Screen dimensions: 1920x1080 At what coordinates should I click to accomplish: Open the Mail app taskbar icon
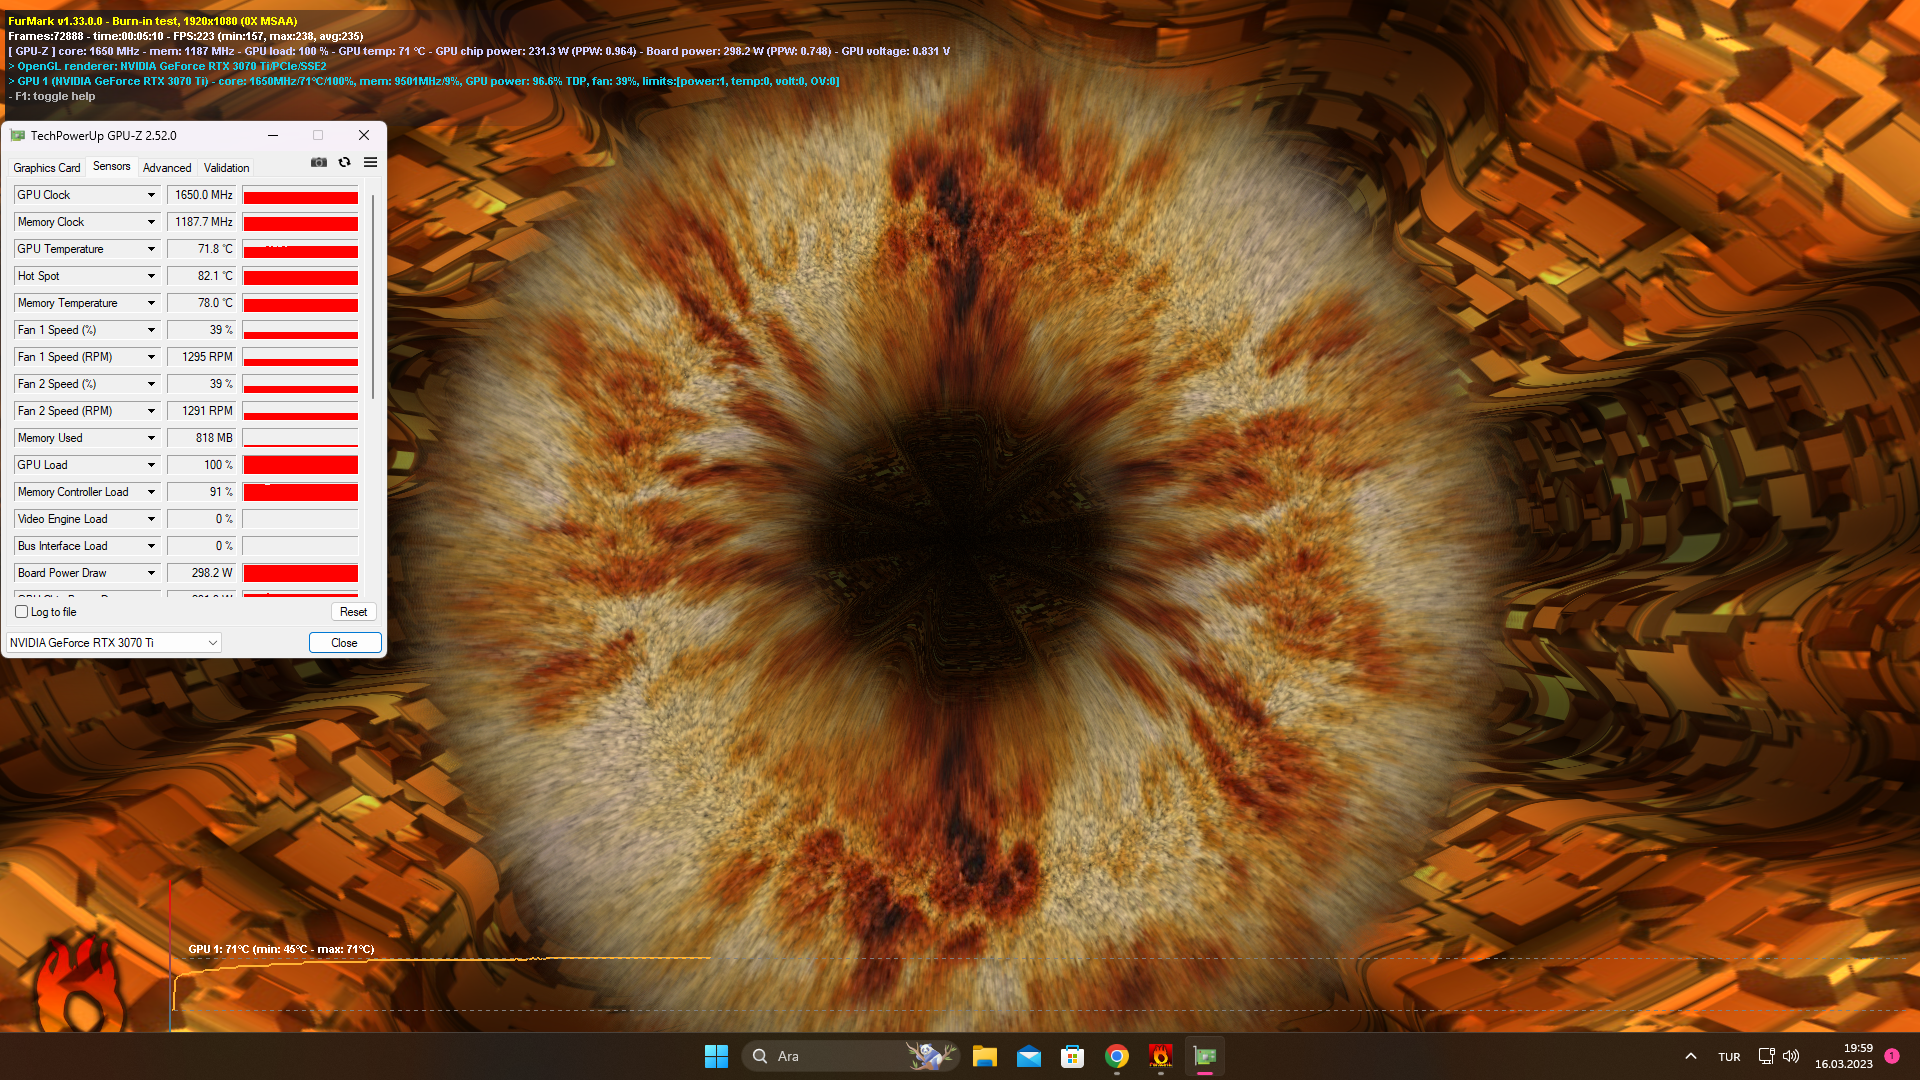pos(1028,1056)
